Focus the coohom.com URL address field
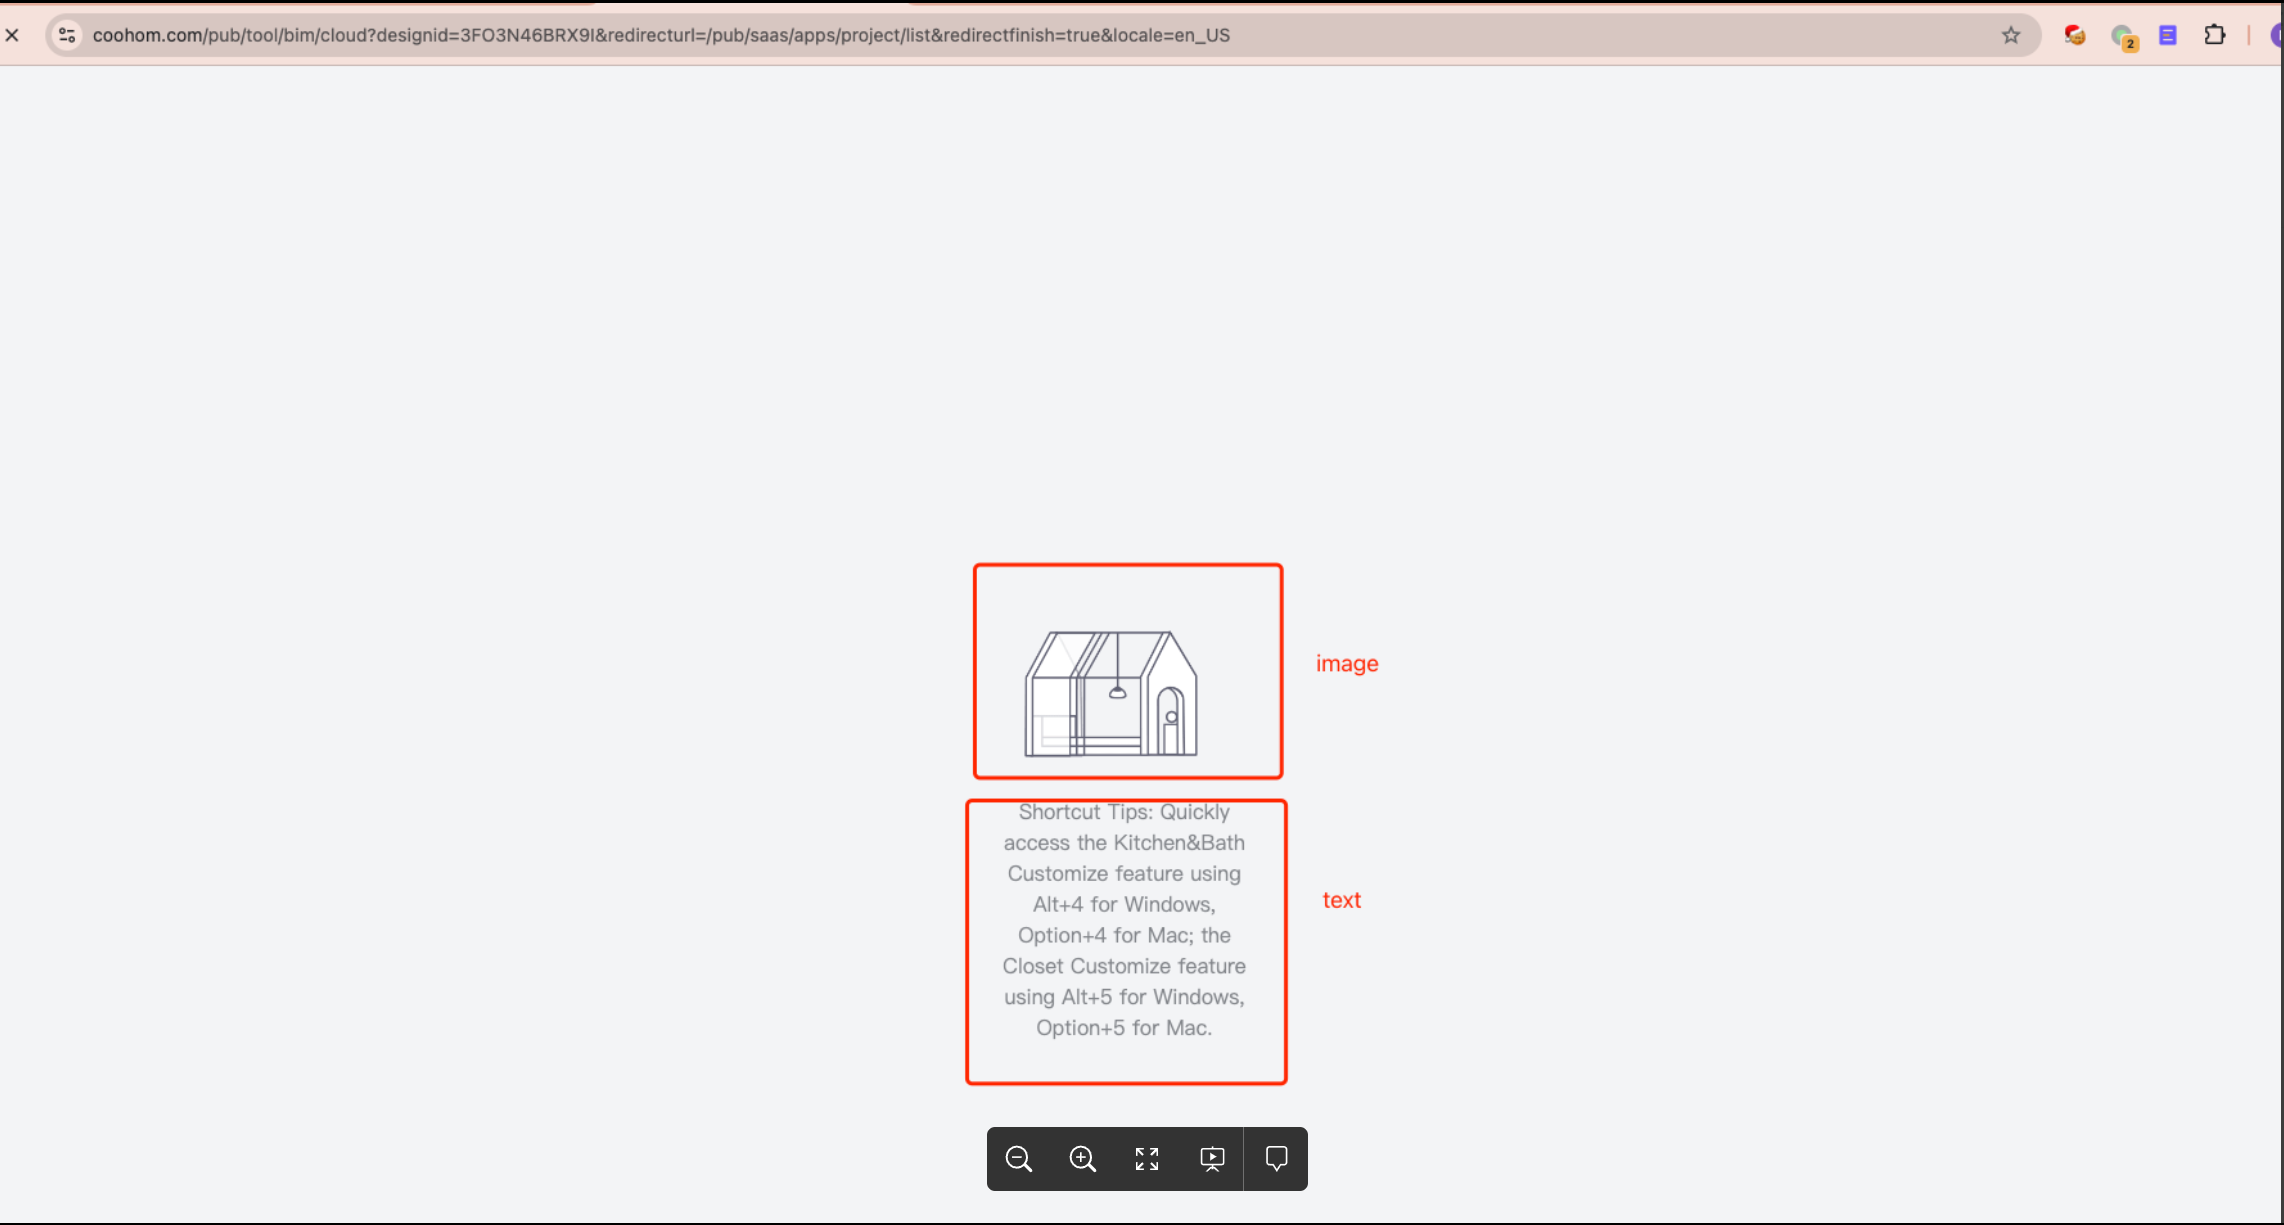Image resolution: width=2284 pixels, height=1225 pixels. pyautogui.click(x=660, y=36)
